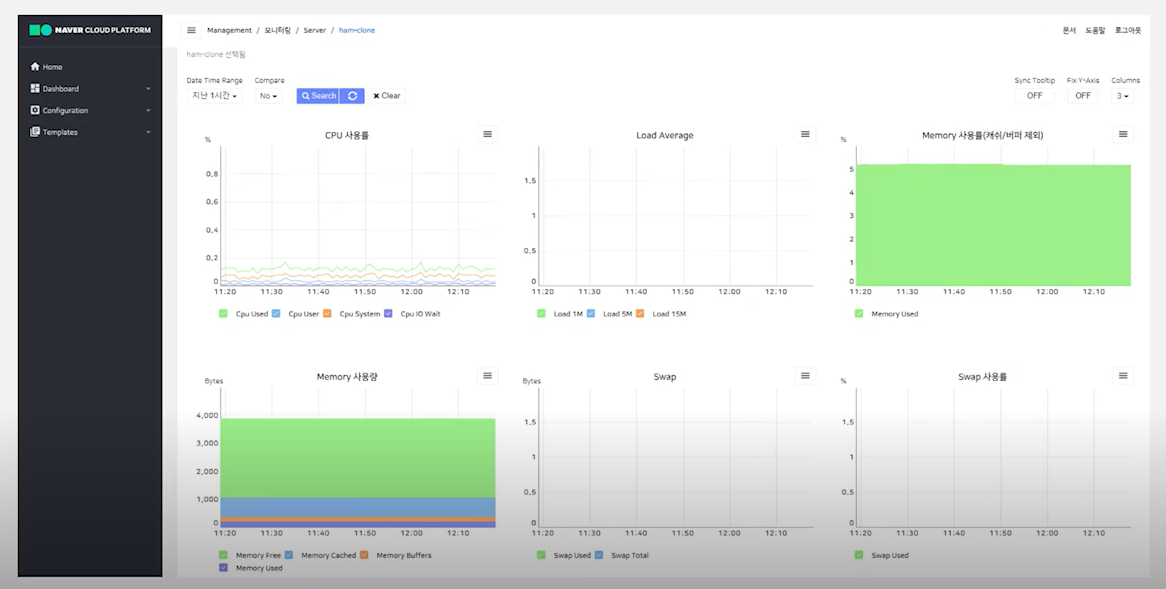Click the green Memory Free area in Memory 사용량 chart

(358, 457)
